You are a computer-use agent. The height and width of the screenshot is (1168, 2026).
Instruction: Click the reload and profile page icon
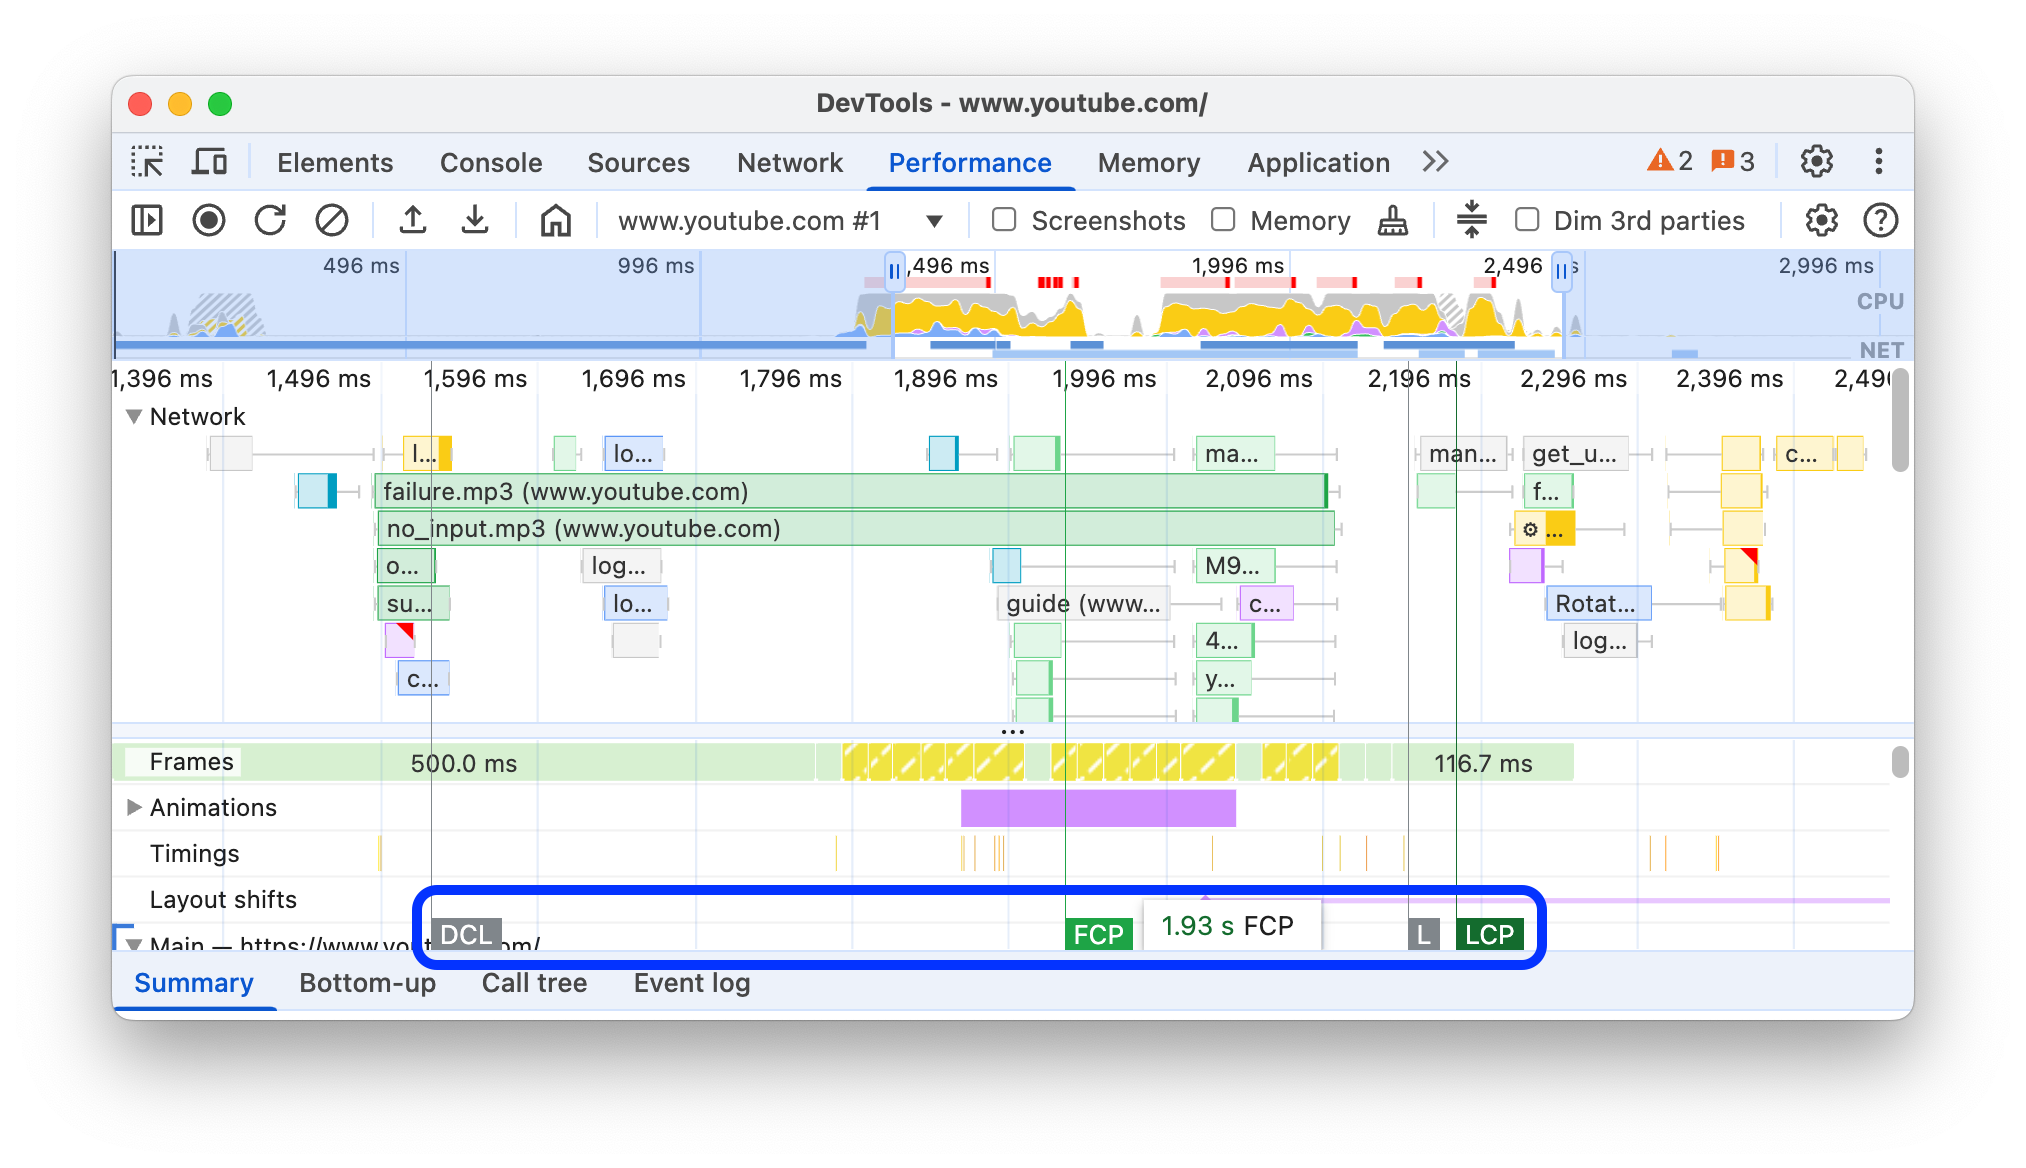tap(271, 220)
